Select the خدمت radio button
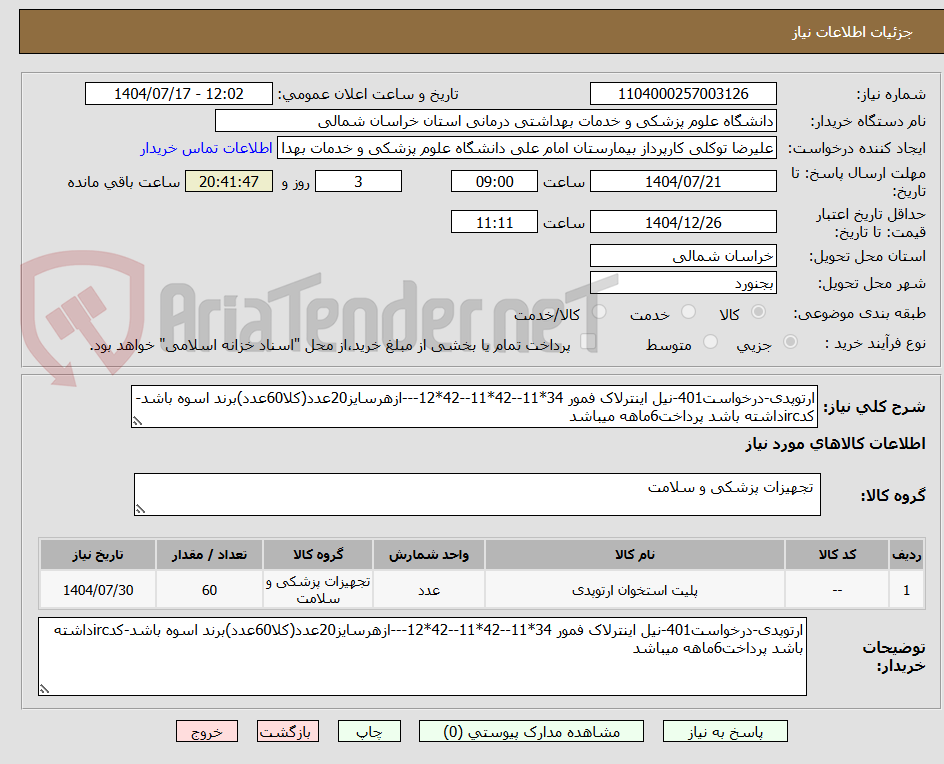The image size is (944, 764). coord(689,311)
